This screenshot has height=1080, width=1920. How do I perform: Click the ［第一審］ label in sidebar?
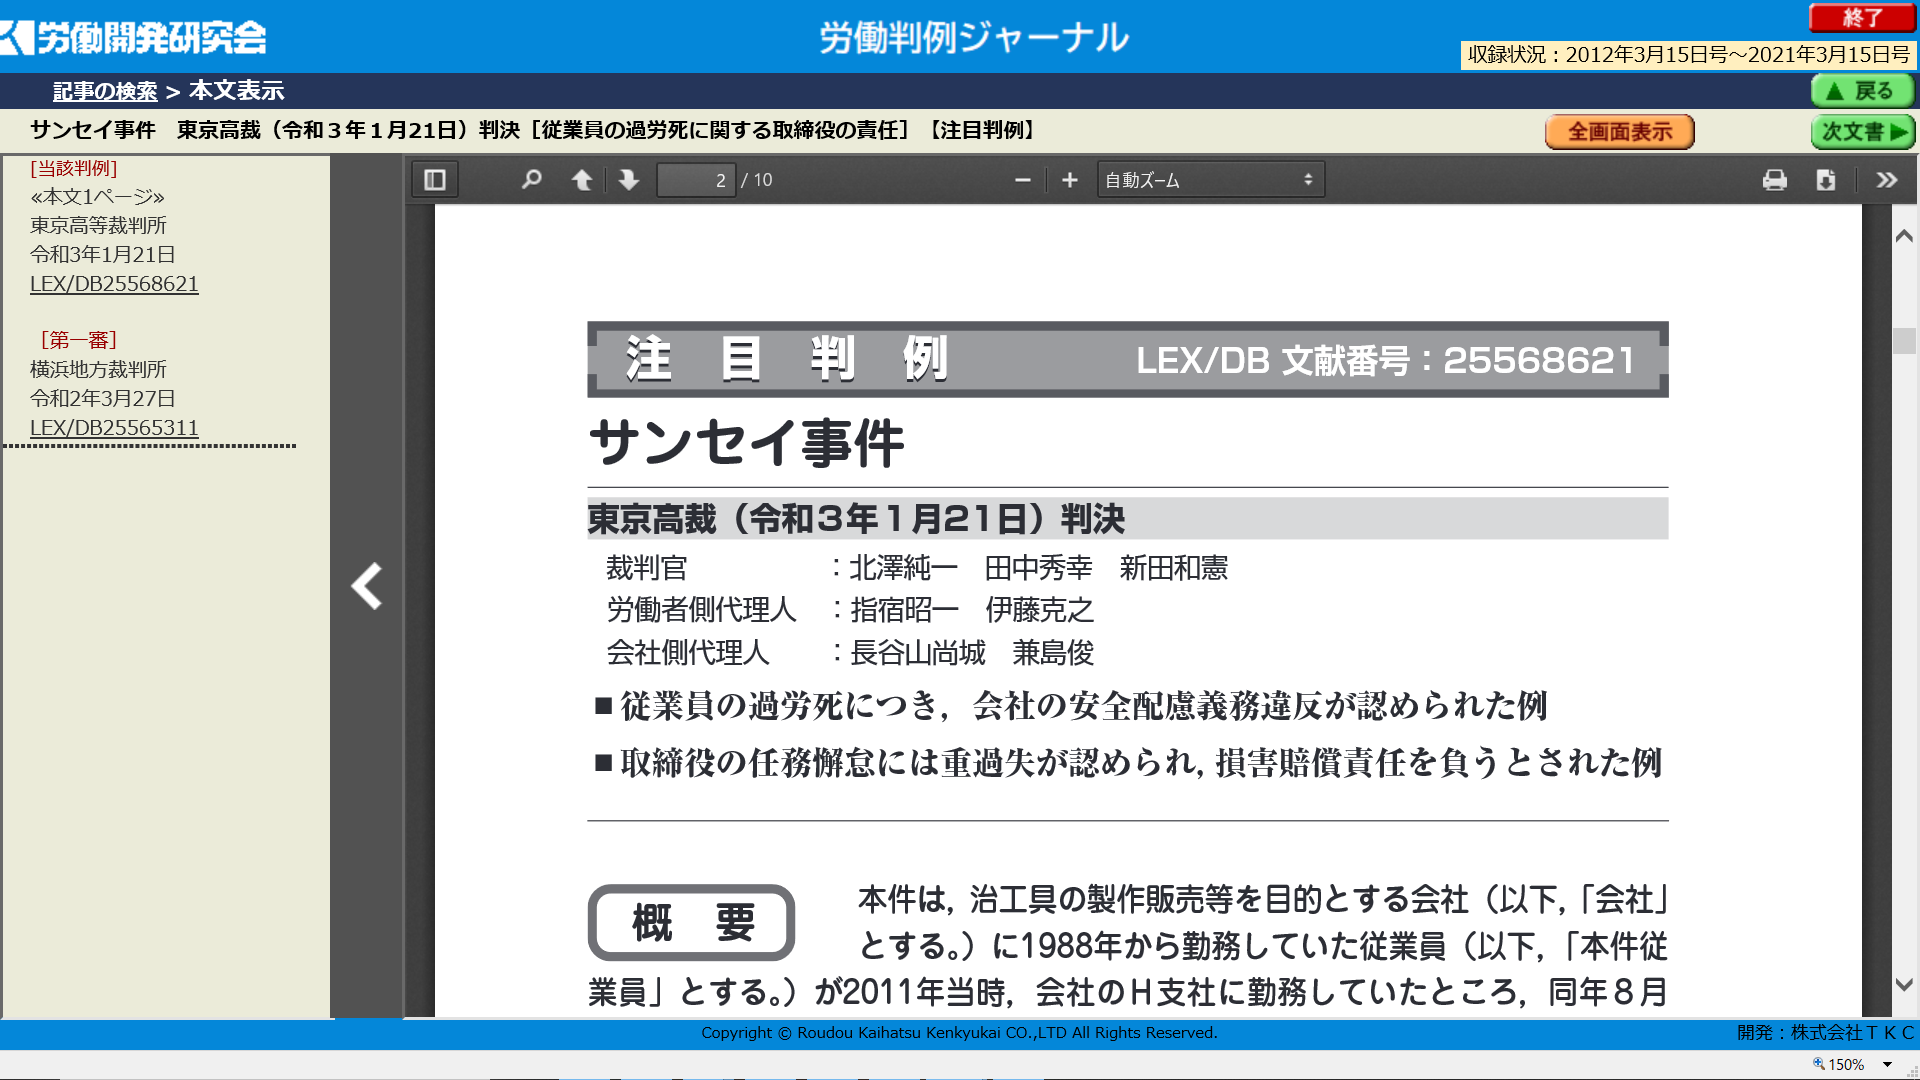pyautogui.click(x=79, y=340)
